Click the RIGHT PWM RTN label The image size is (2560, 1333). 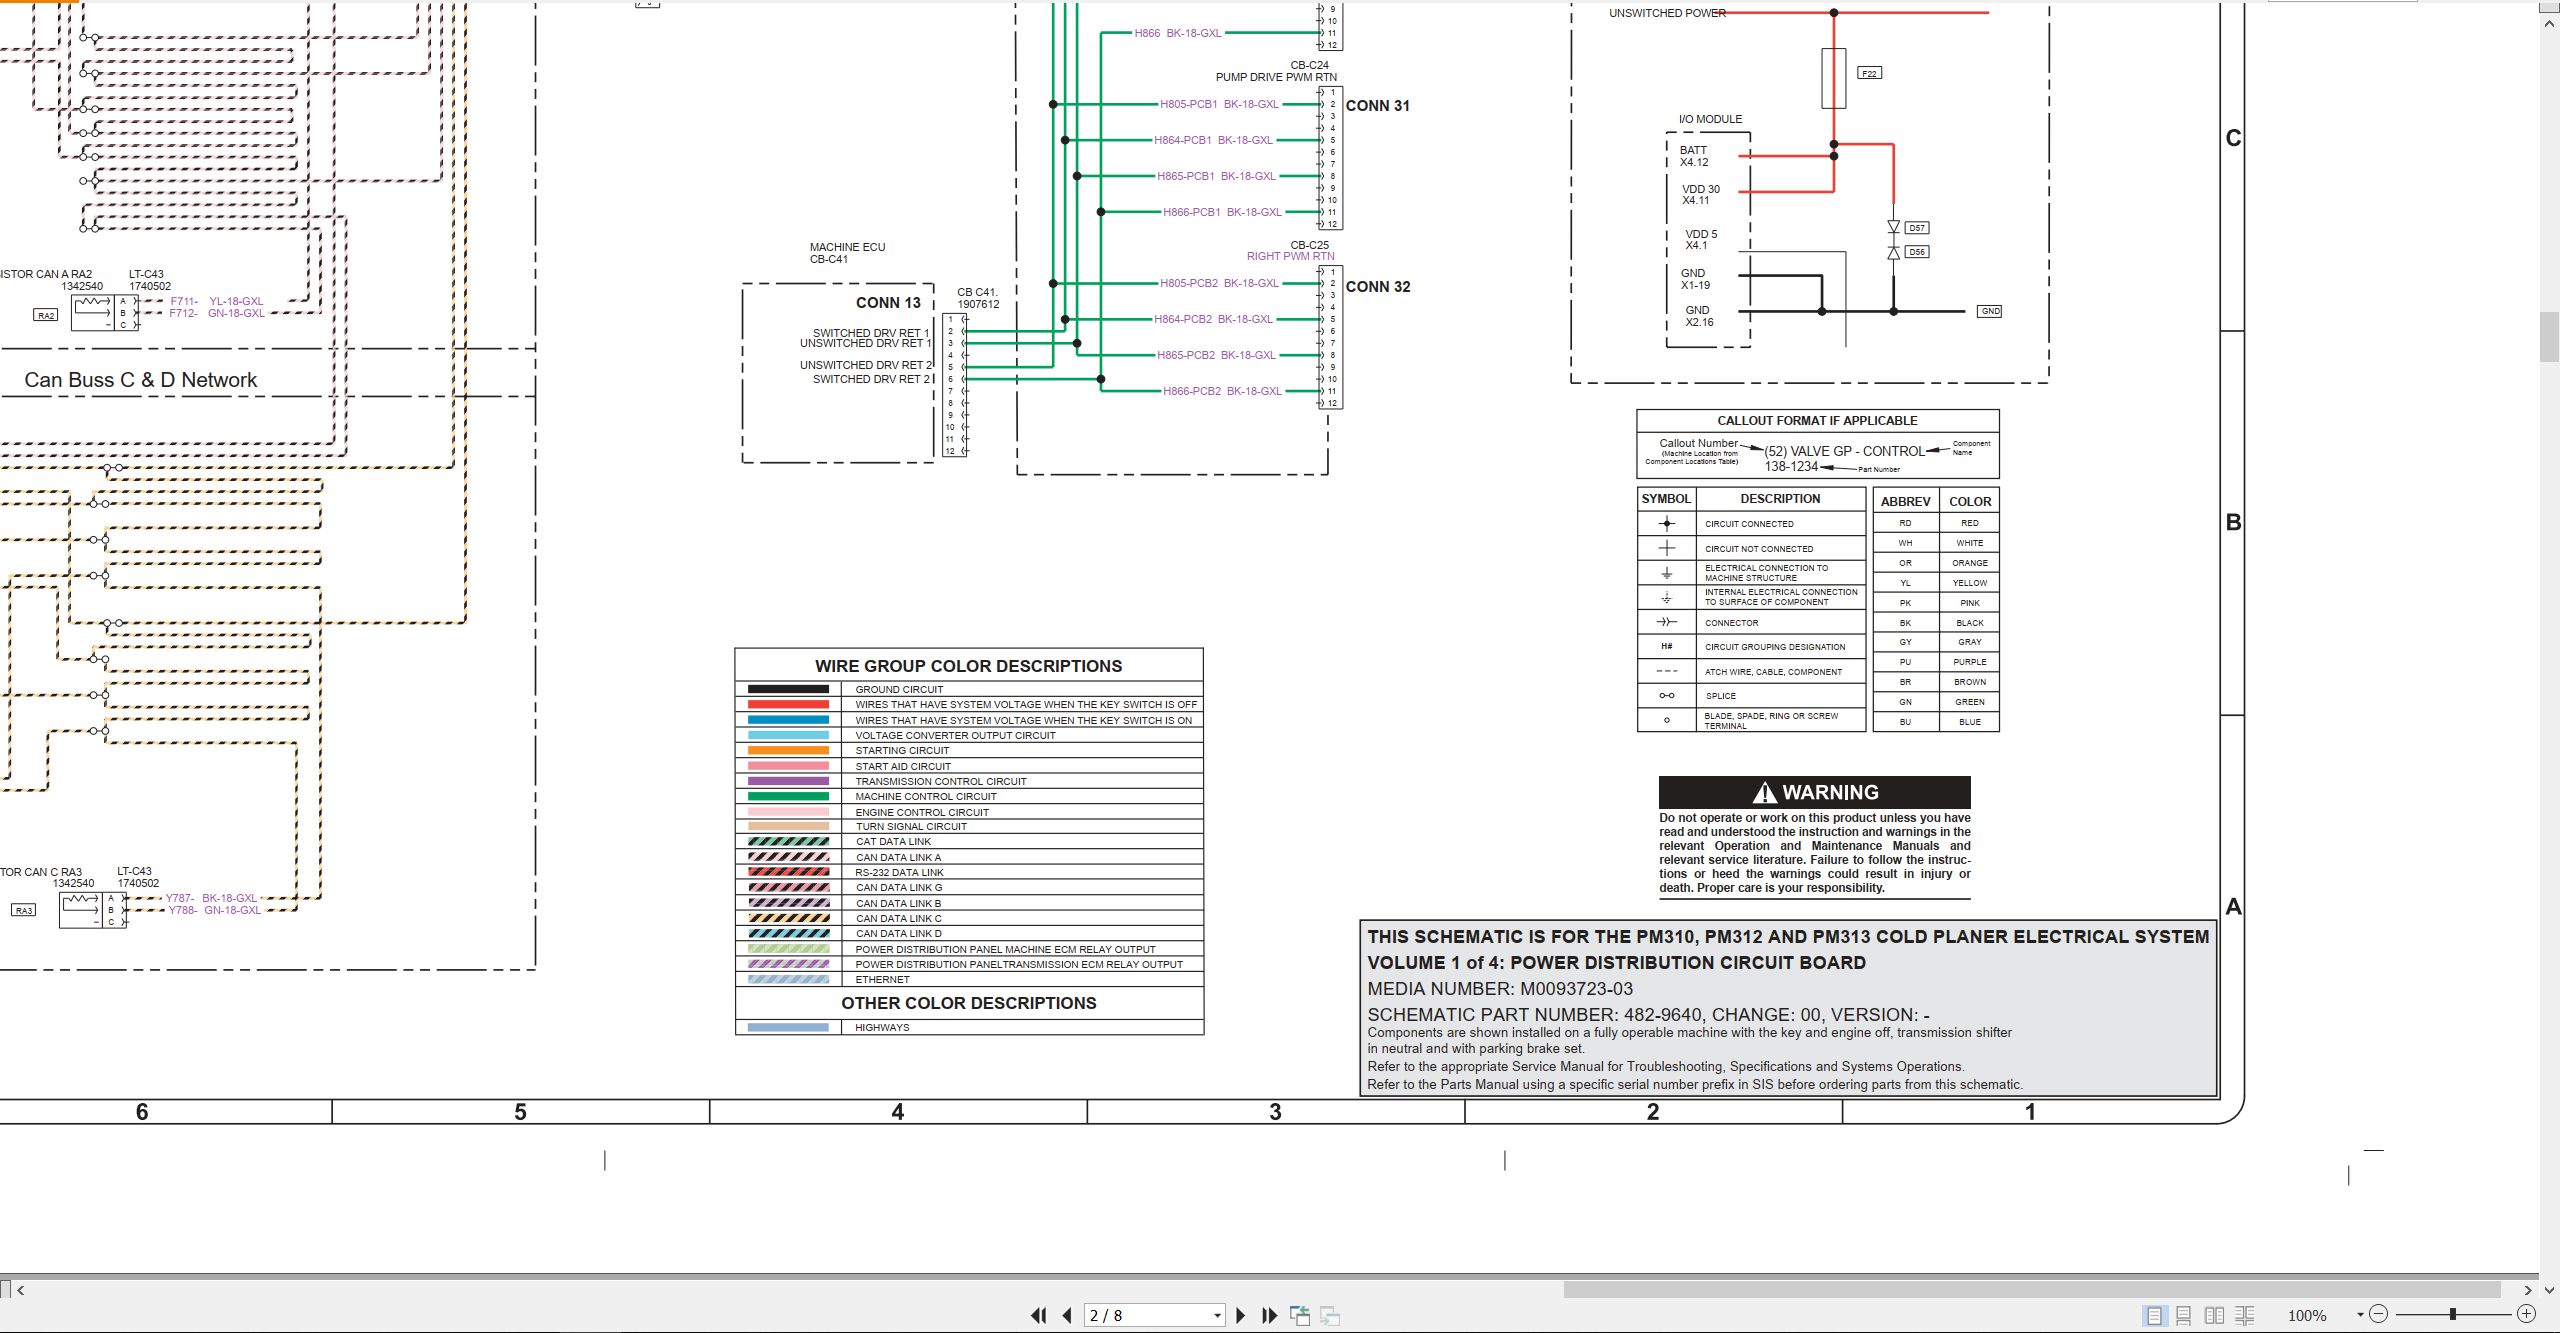1290,257
